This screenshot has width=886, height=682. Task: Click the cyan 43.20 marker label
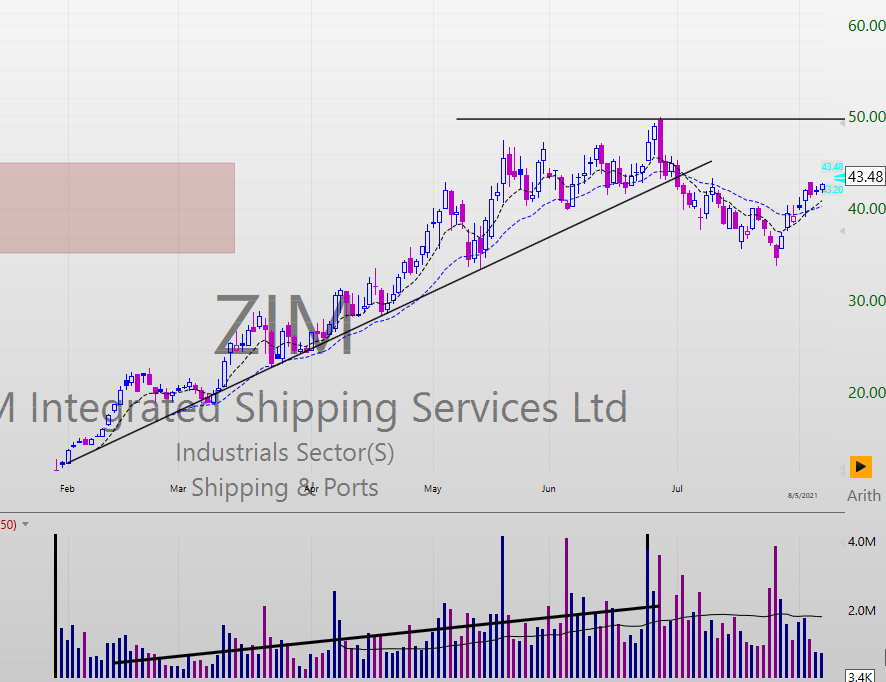tap(834, 190)
